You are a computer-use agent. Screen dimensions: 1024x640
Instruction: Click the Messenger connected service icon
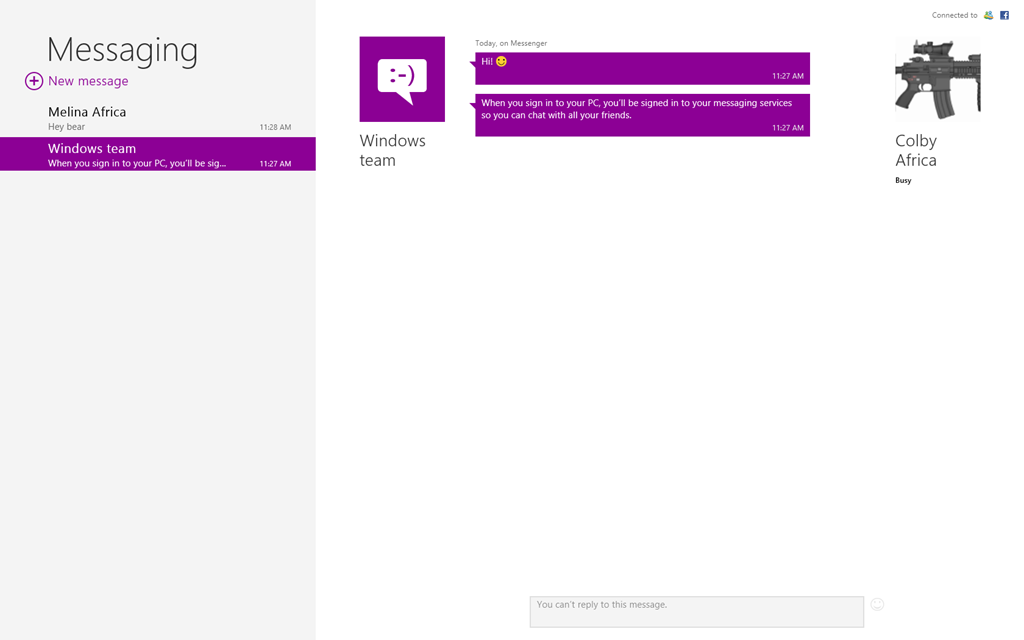click(989, 15)
